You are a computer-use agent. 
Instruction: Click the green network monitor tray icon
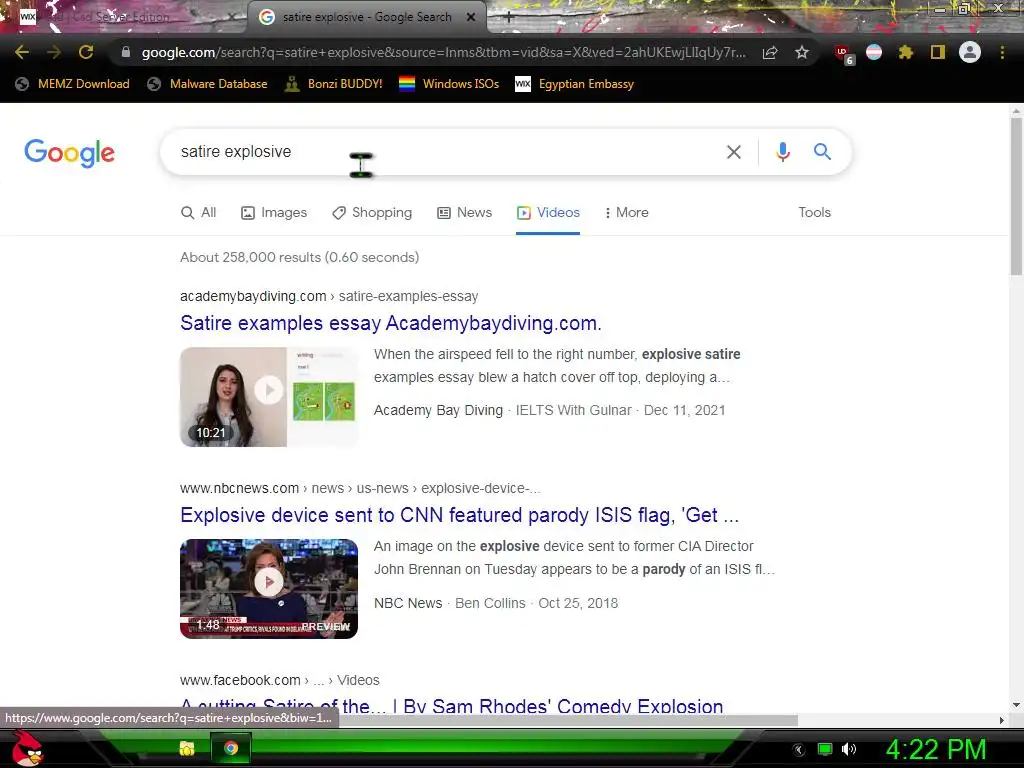pos(825,749)
